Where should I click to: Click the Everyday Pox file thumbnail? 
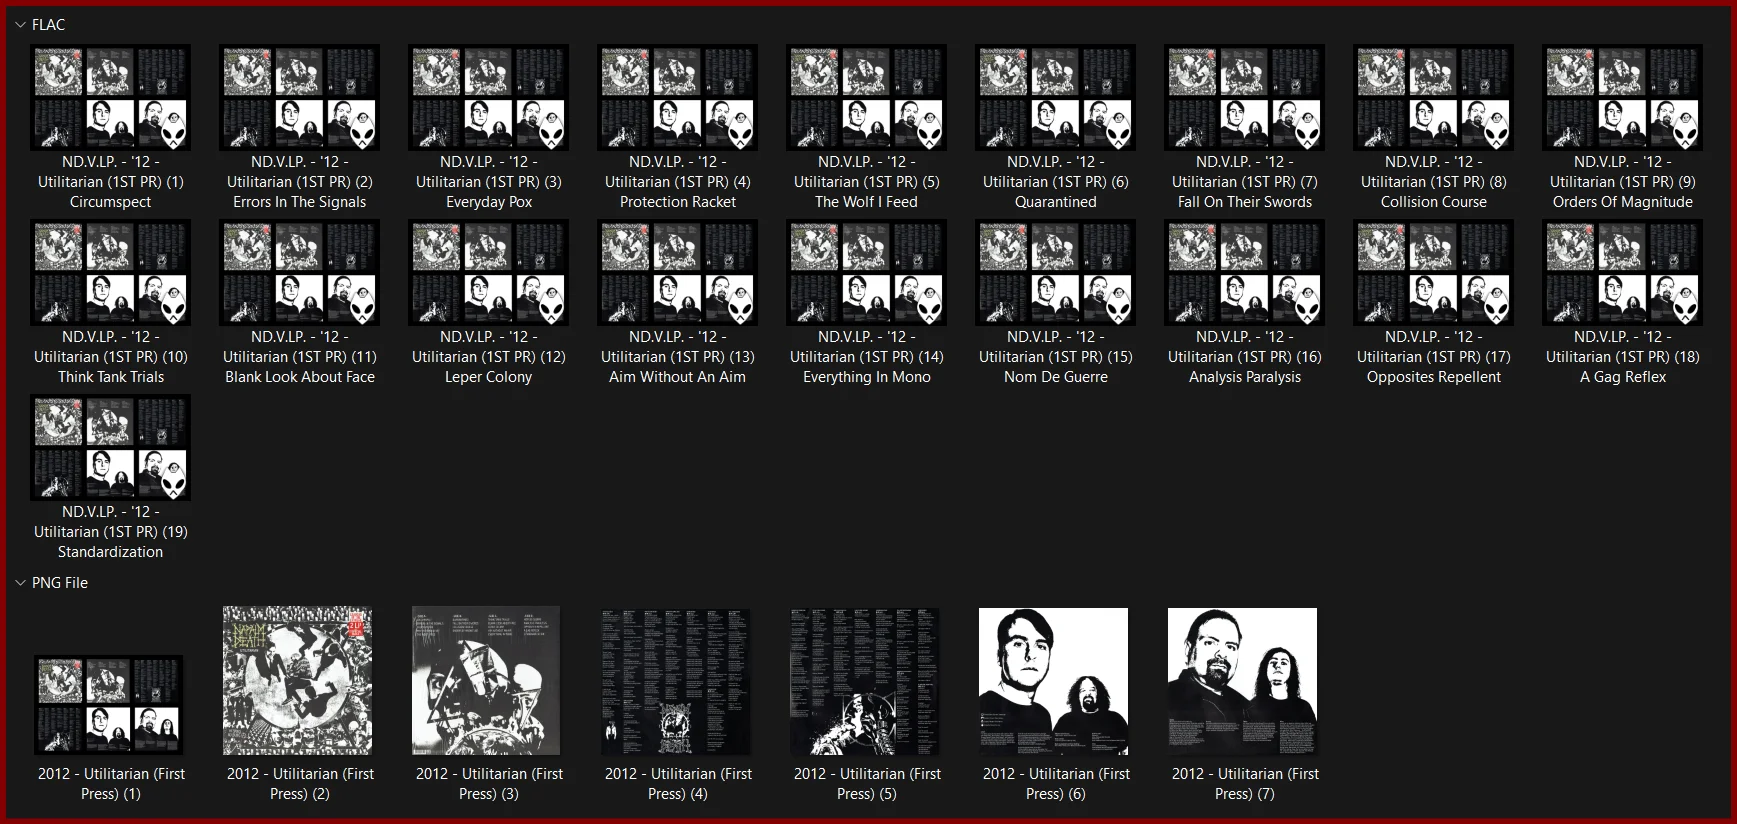pos(488,97)
